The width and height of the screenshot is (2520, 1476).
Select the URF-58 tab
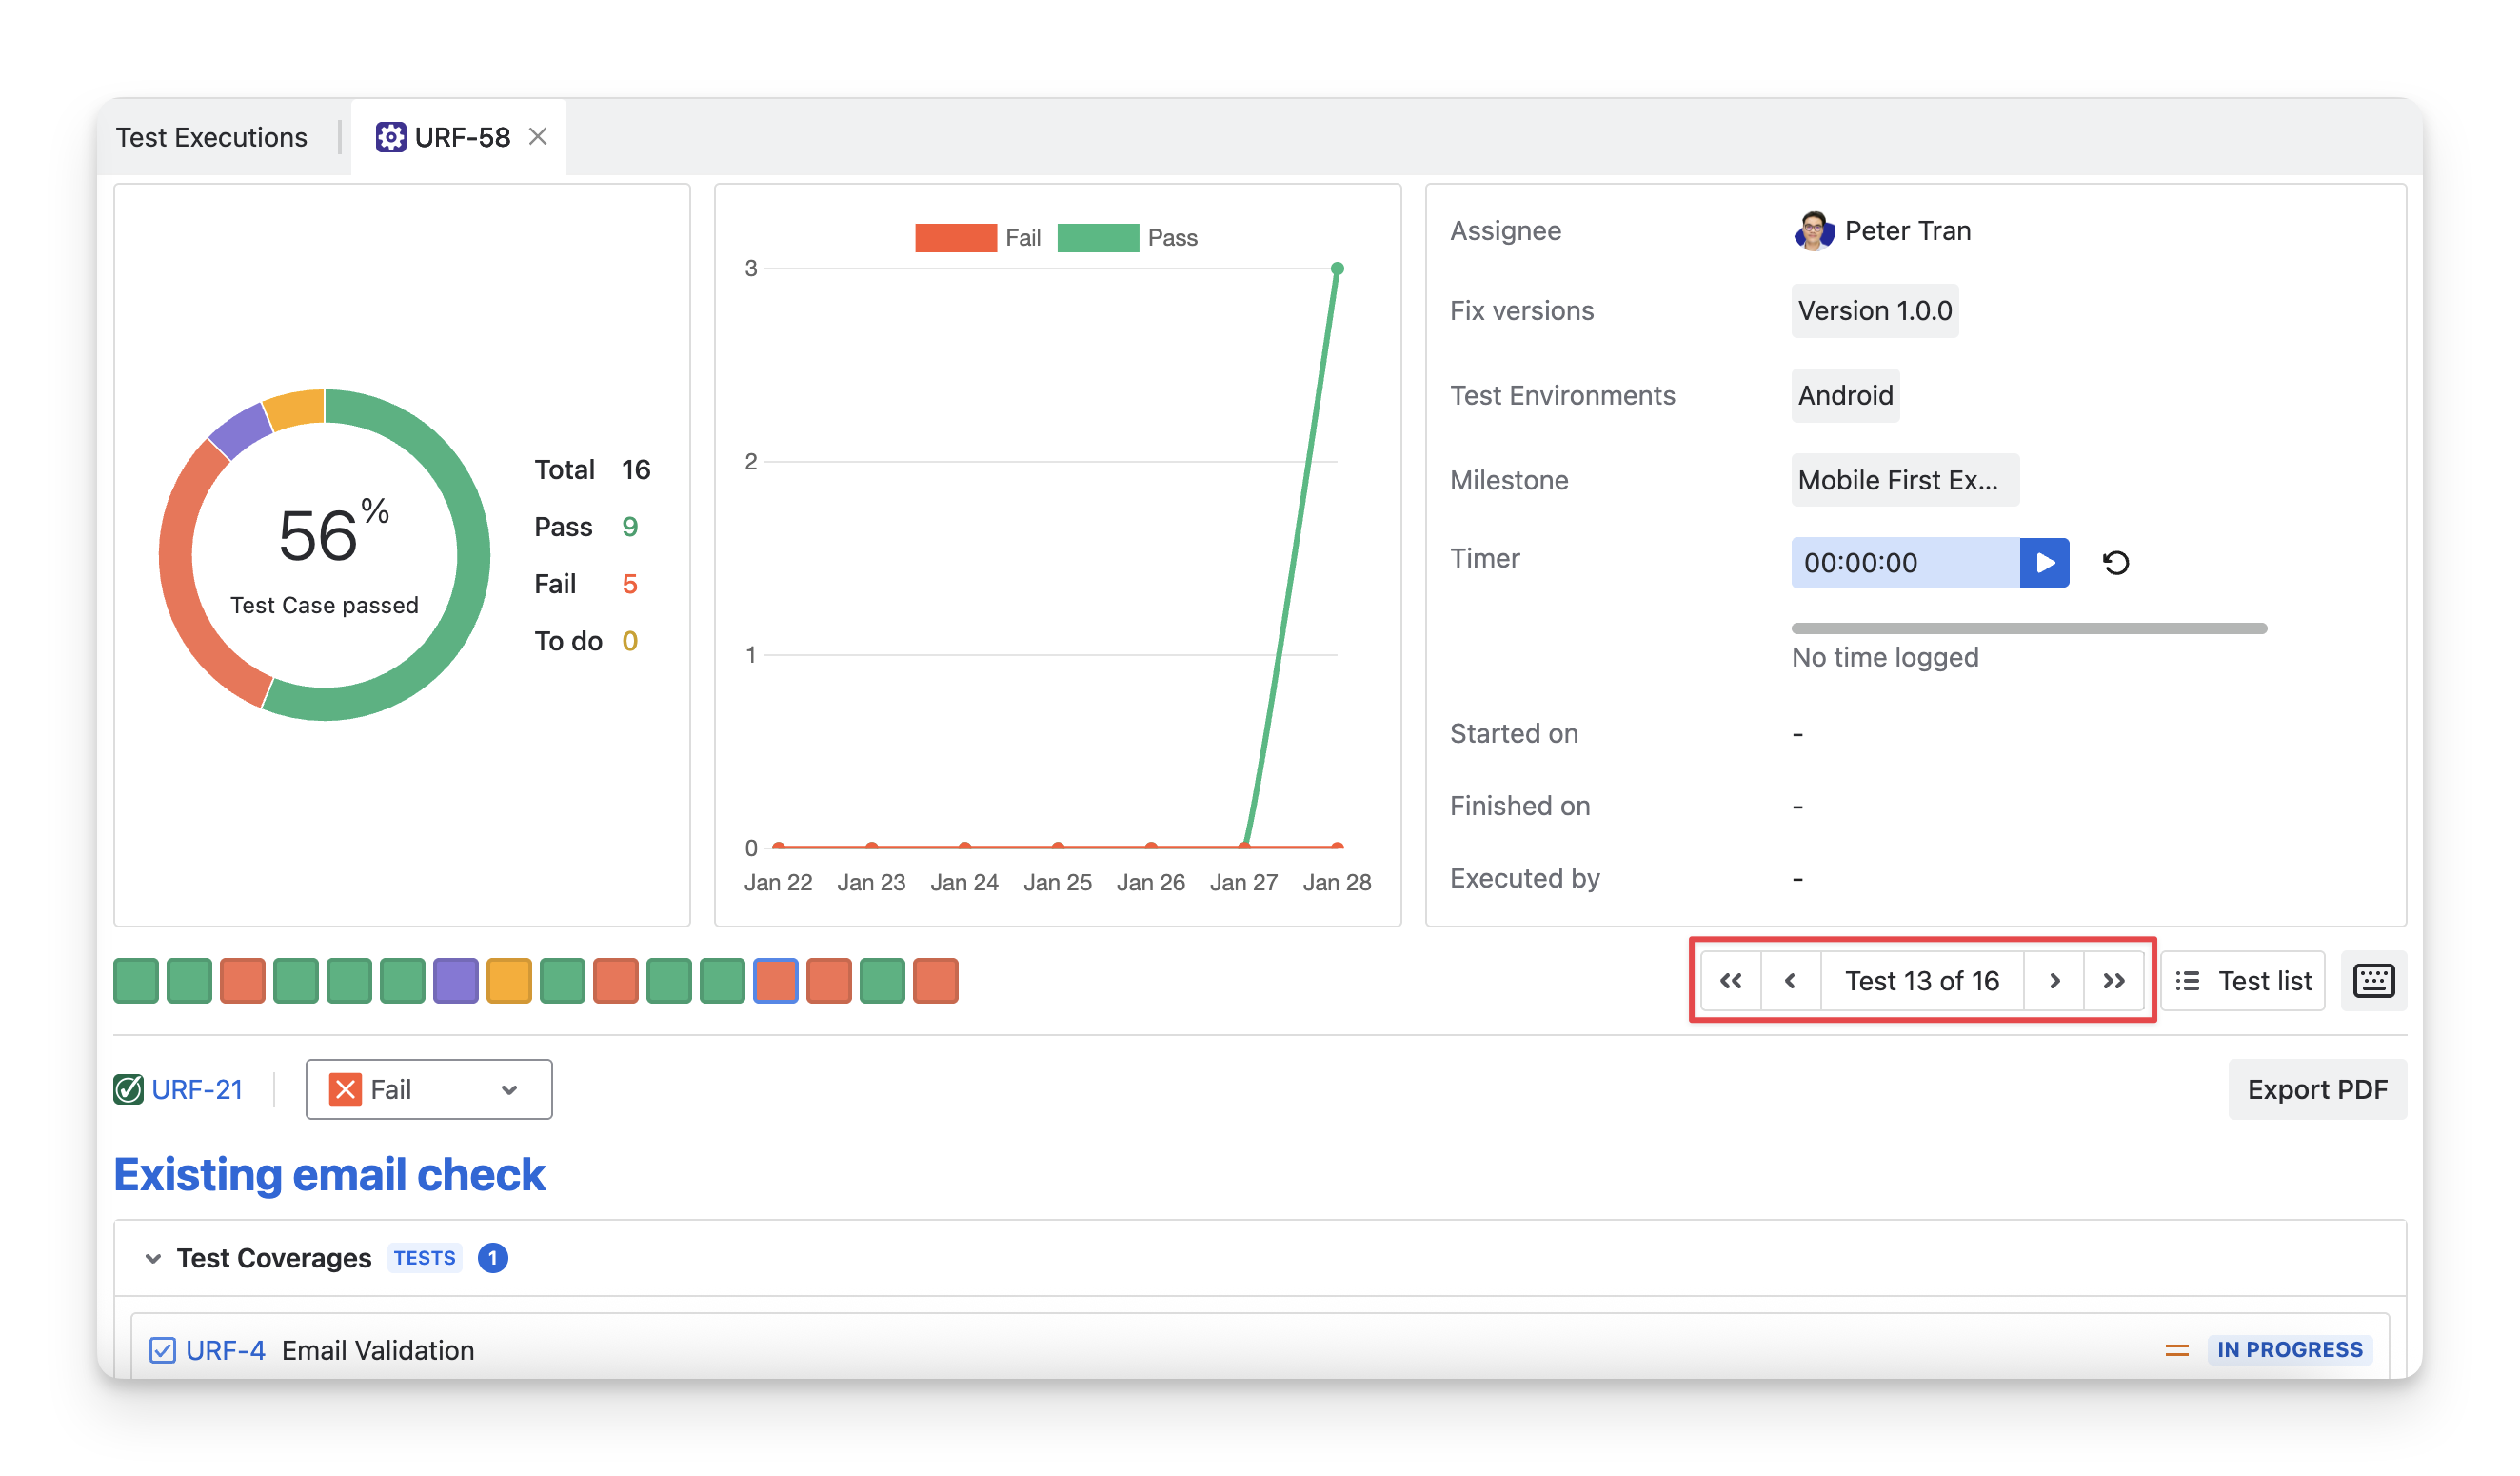pos(462,137)
